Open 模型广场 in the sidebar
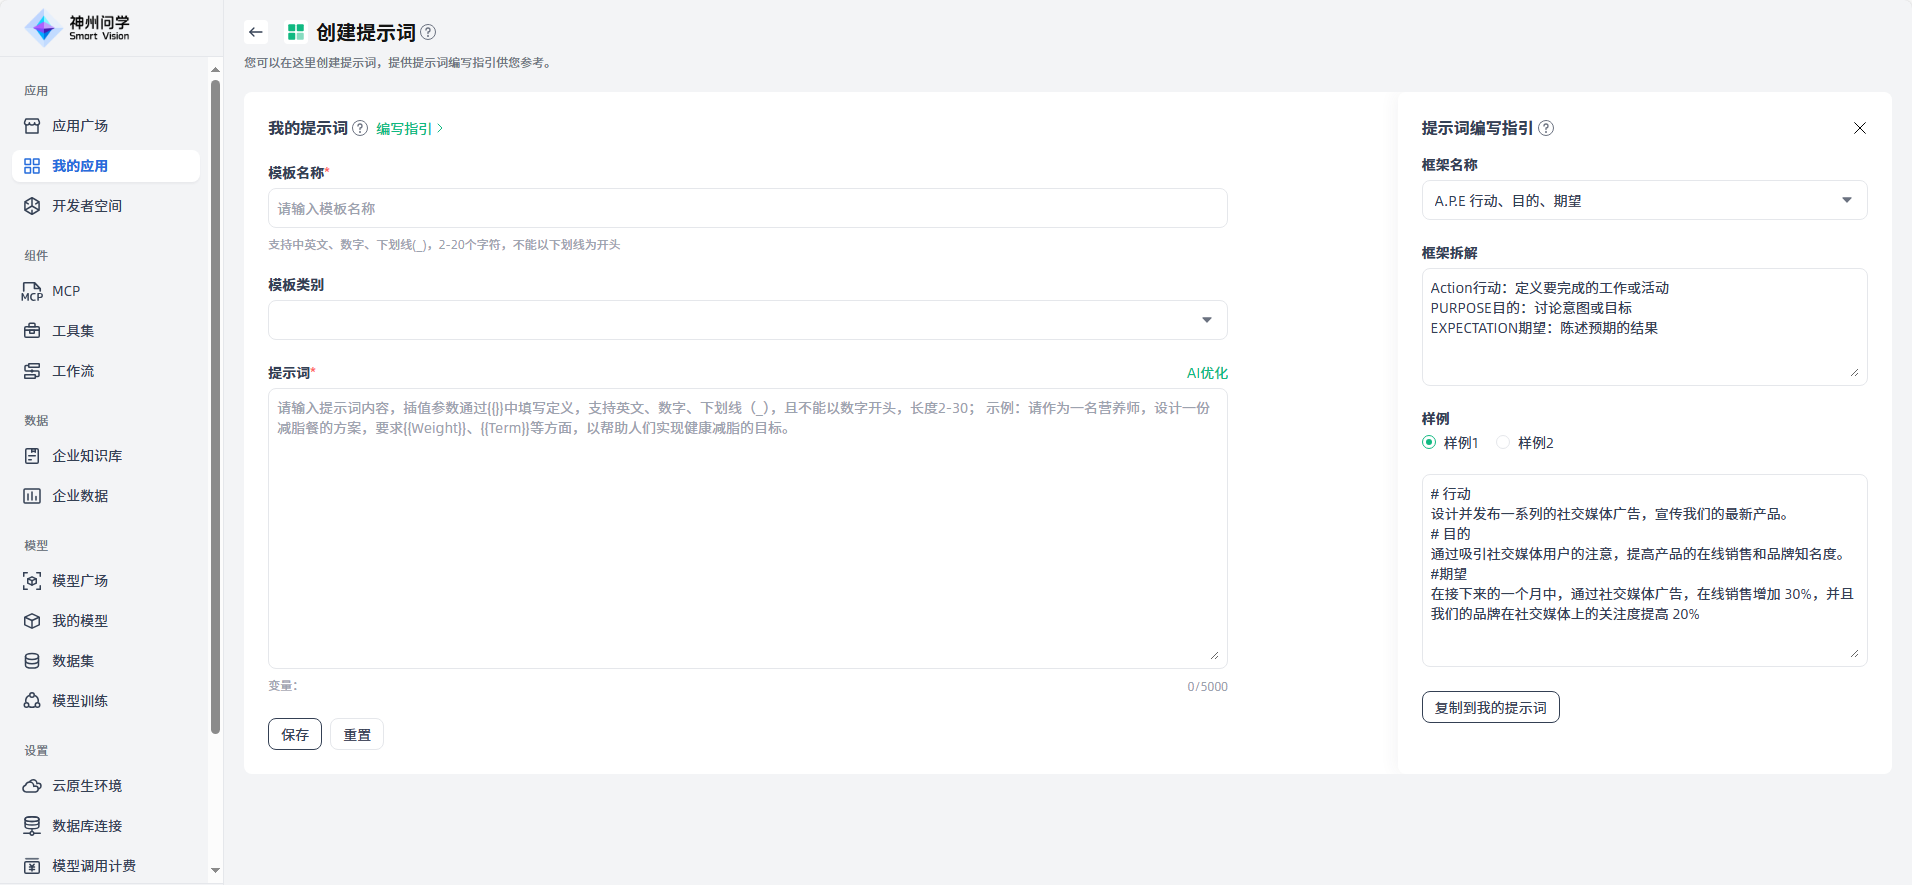 (x=80, y=581)
